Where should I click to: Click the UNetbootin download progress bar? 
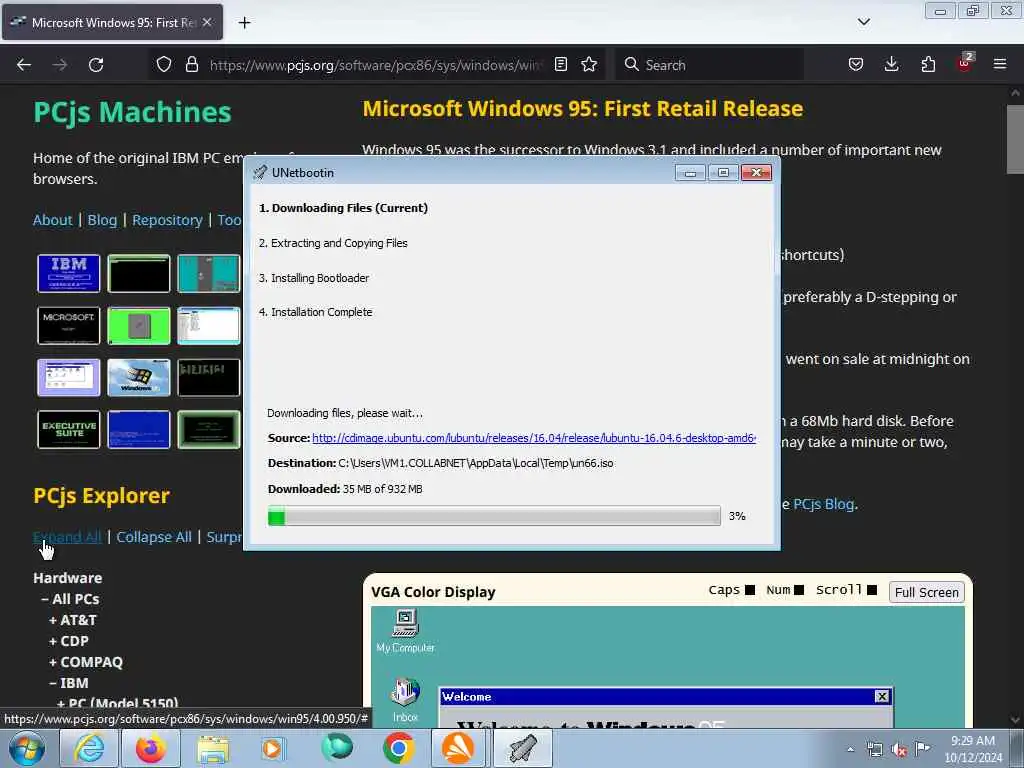tap(494, 516)
